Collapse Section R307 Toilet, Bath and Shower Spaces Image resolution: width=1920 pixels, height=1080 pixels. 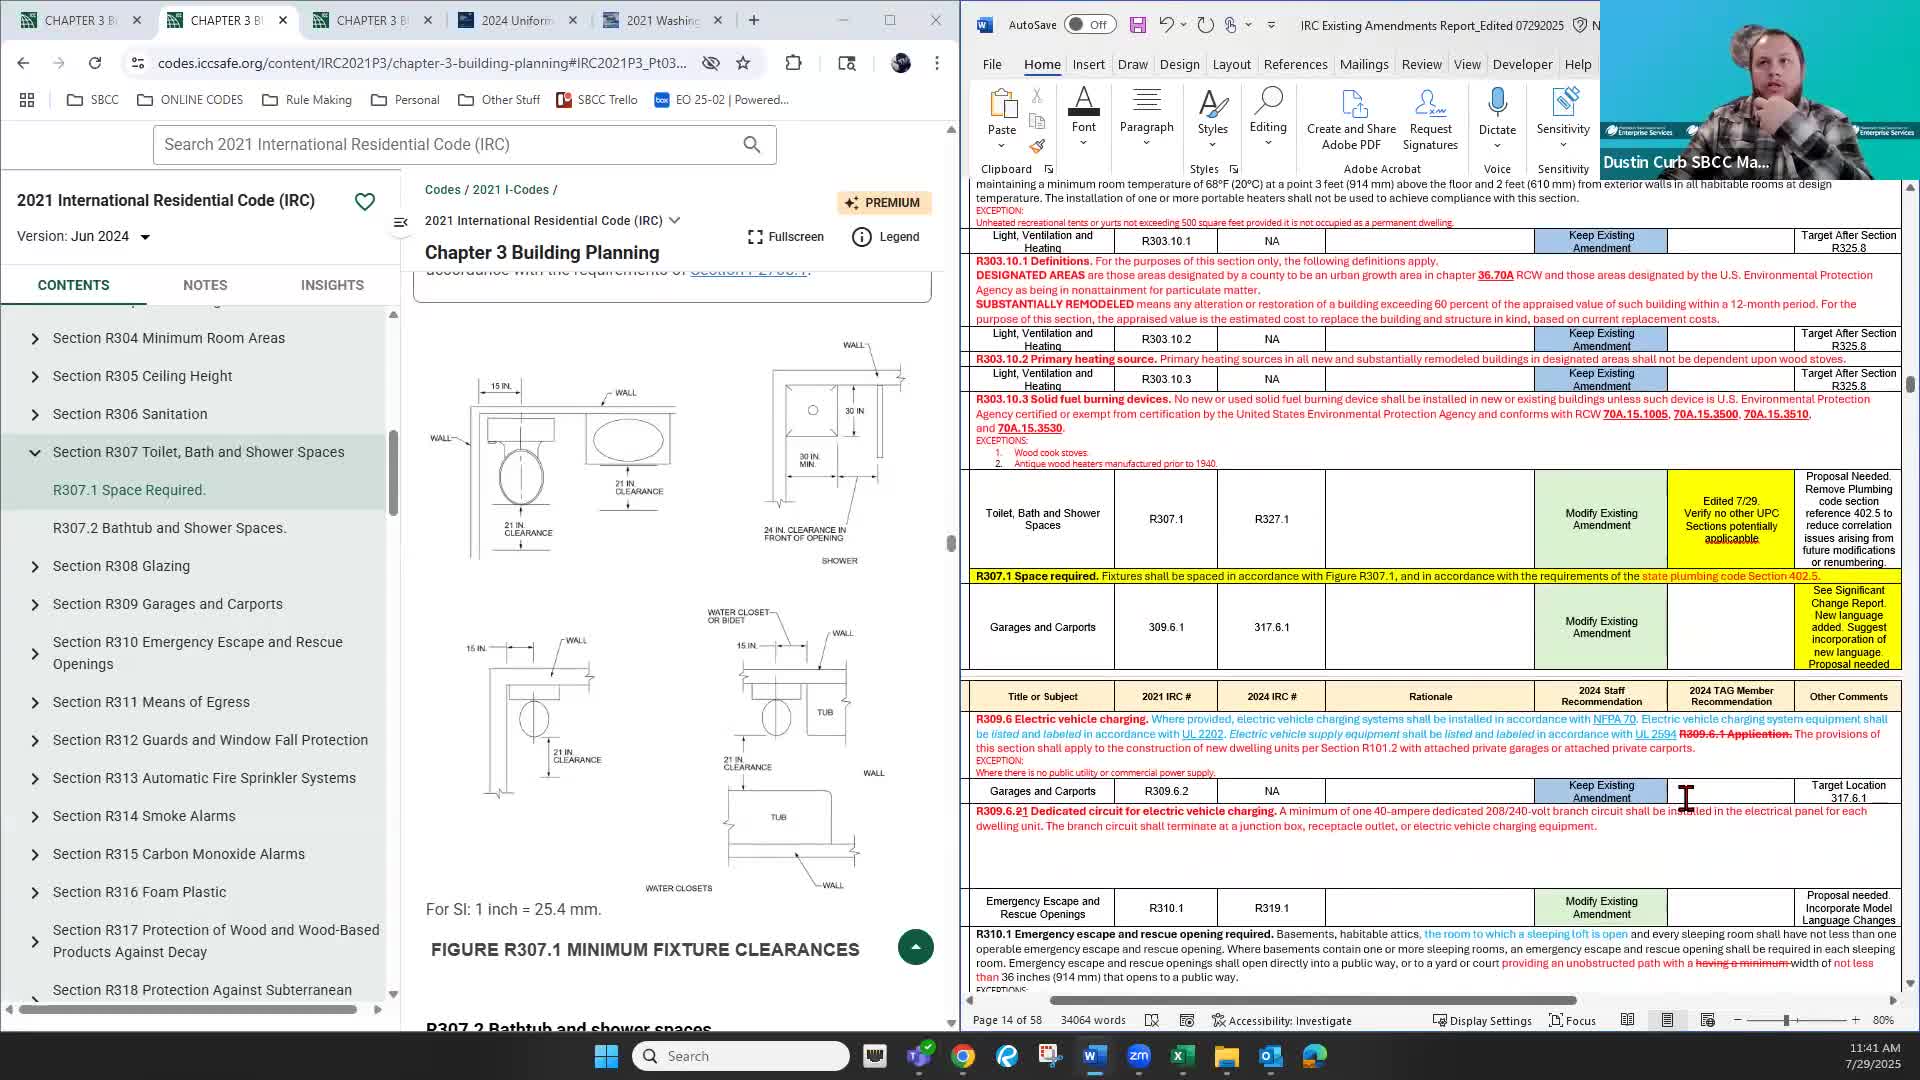(x=35, y=453)
